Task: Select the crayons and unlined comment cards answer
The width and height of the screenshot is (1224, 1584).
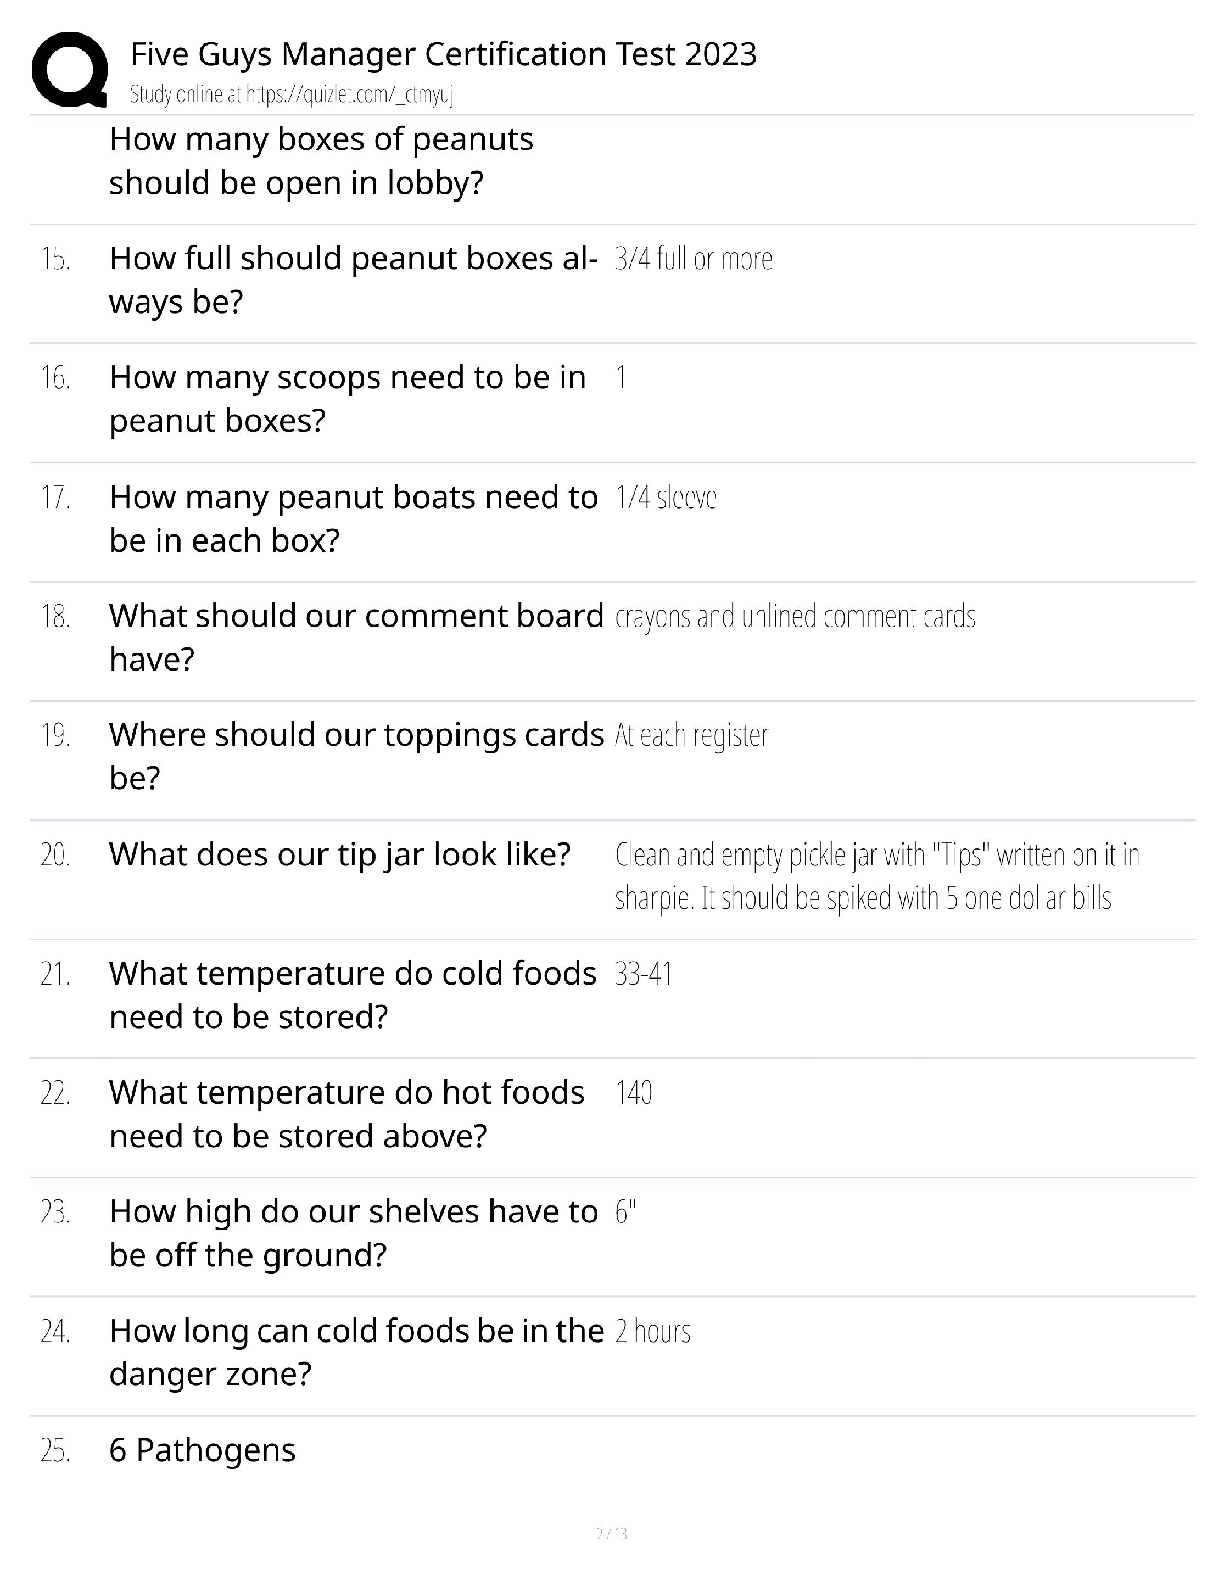Action: [x=795, y=616]
